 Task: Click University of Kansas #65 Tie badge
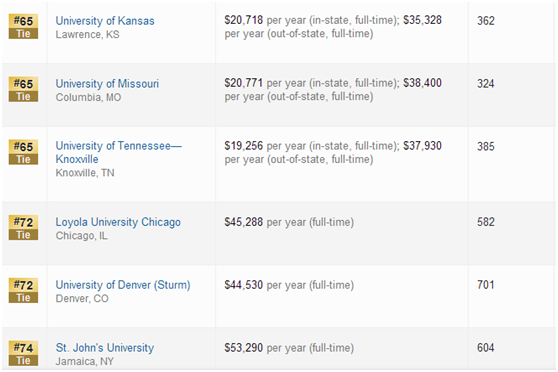(23, 27)
